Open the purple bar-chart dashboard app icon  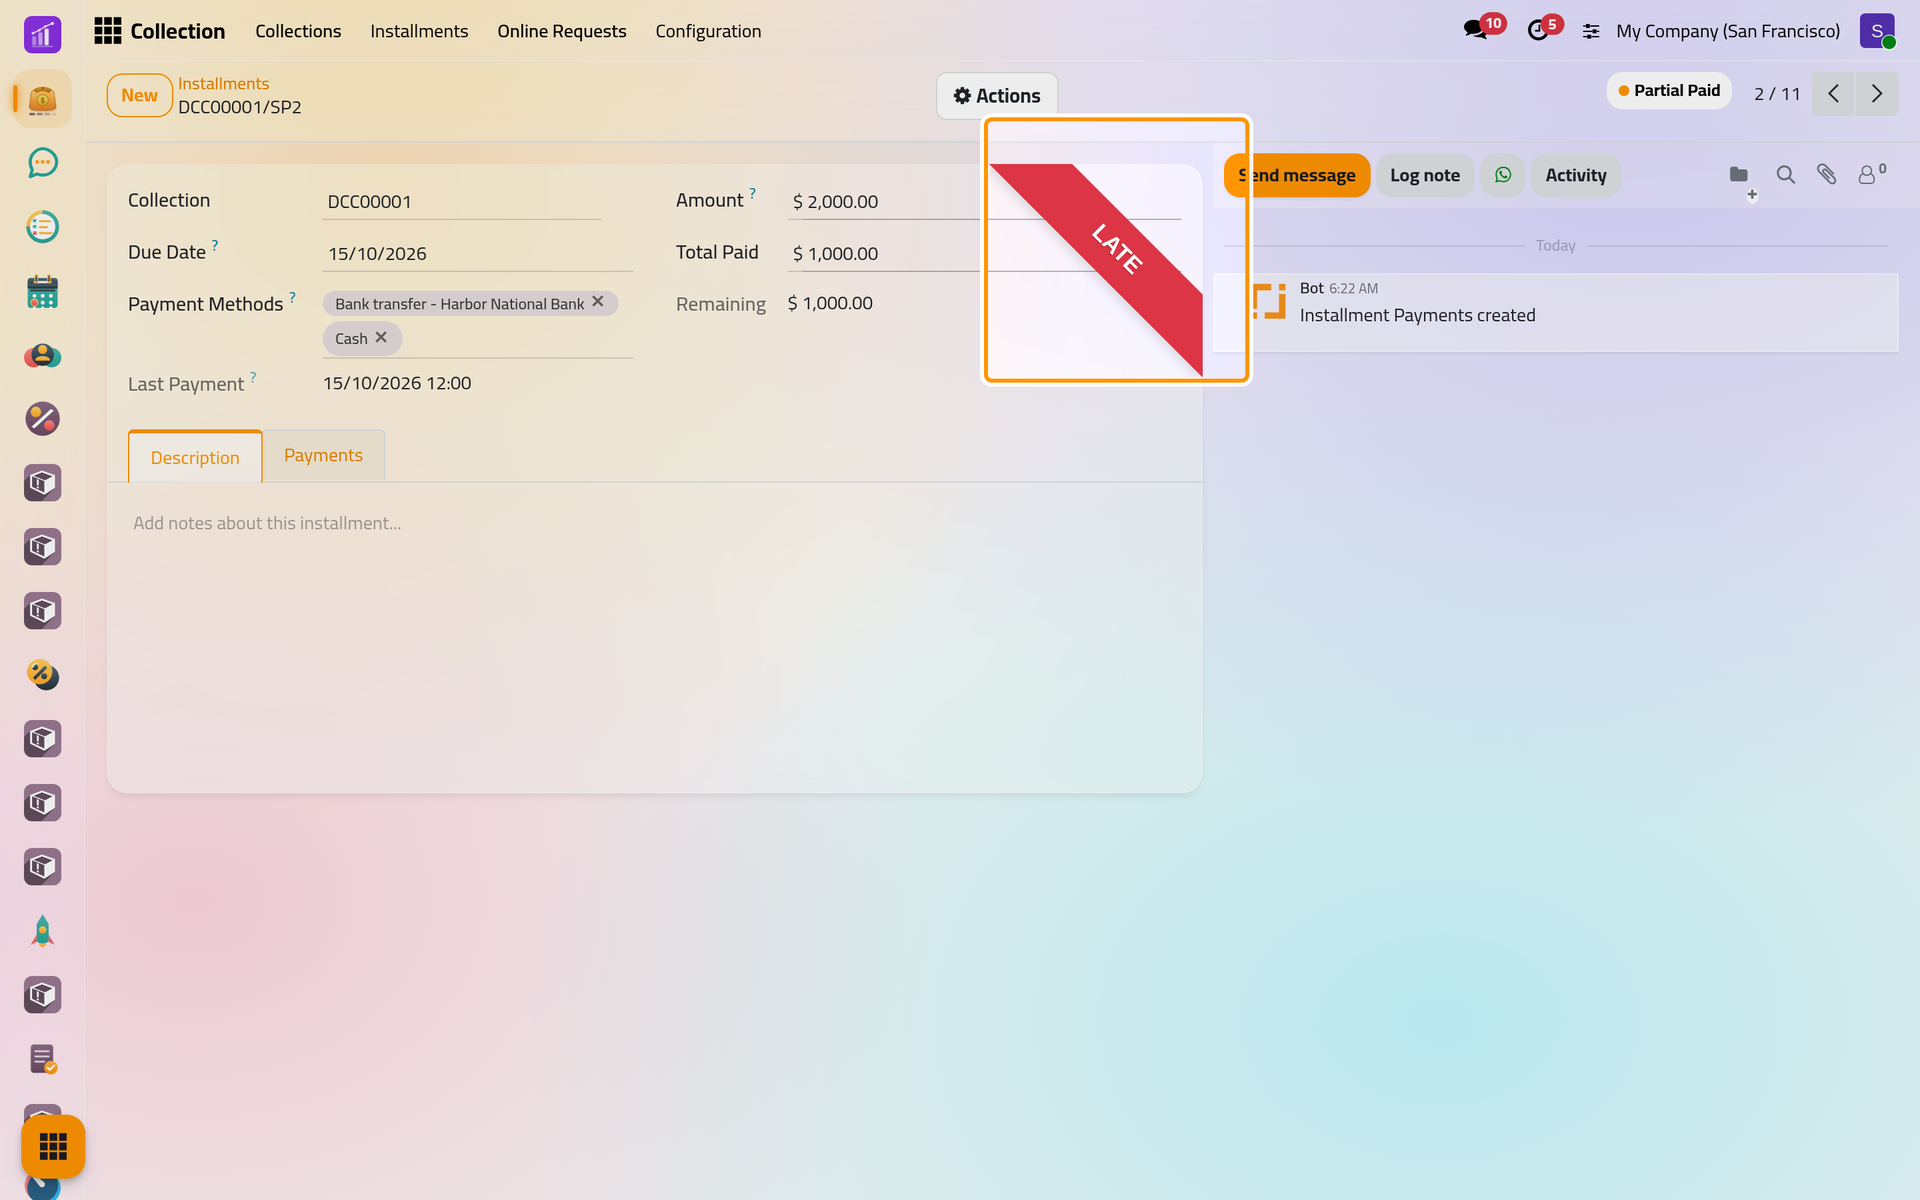[42, 34]
